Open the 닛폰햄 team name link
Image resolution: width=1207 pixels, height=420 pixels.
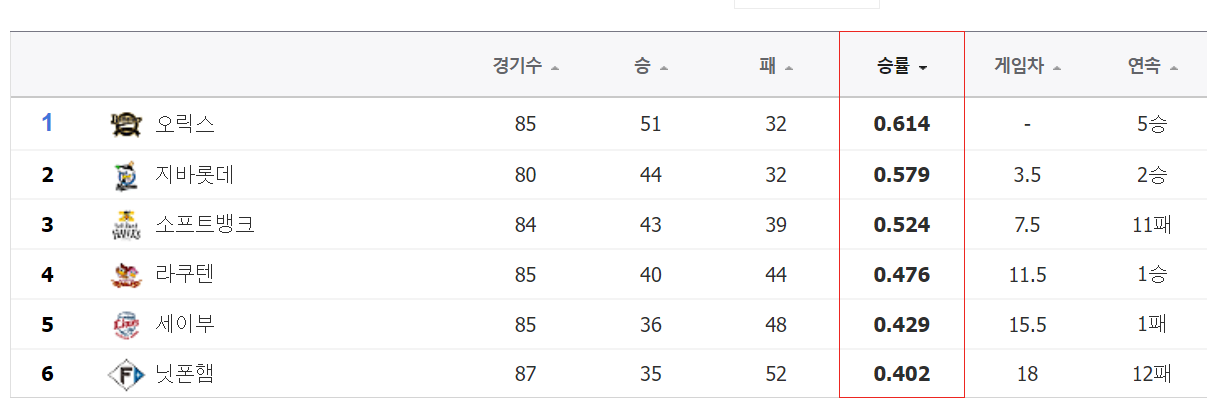point(185,374)
